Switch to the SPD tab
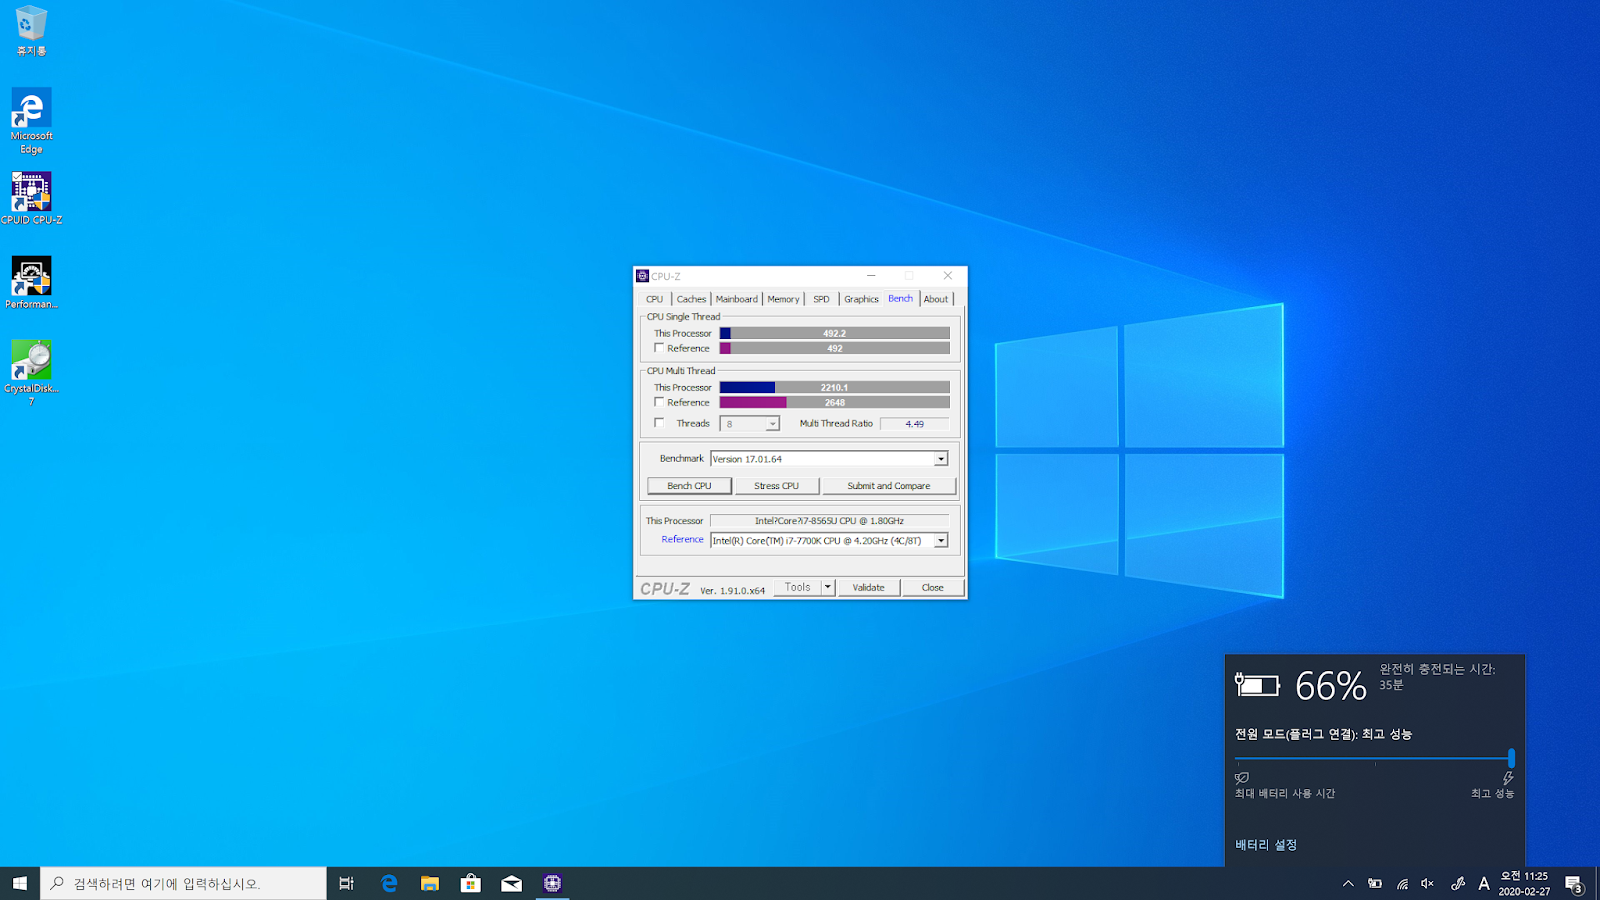This screenshot has height=900, width=1600. coord(821,299)
